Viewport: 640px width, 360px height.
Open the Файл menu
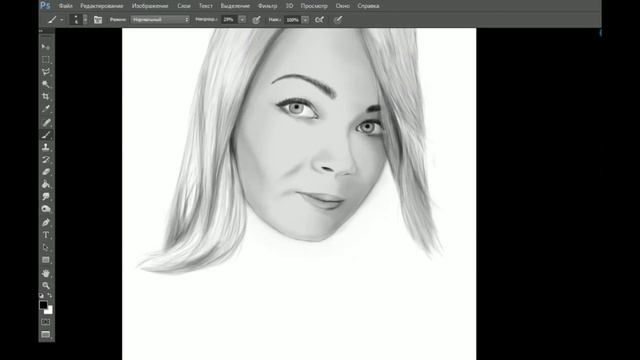click(66, 6)
